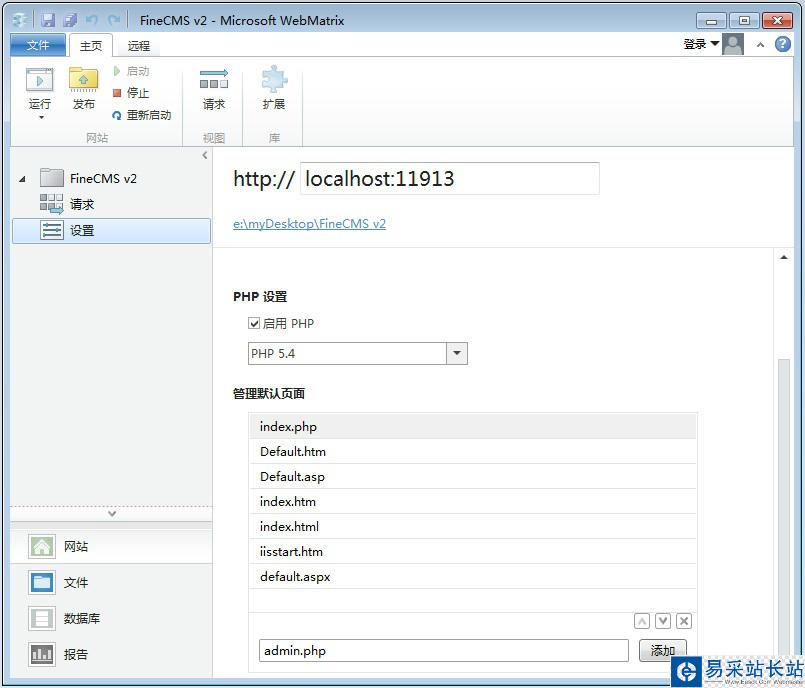
Task: Select Default.asp in default pages list
Action: click(x=472, y=476)
